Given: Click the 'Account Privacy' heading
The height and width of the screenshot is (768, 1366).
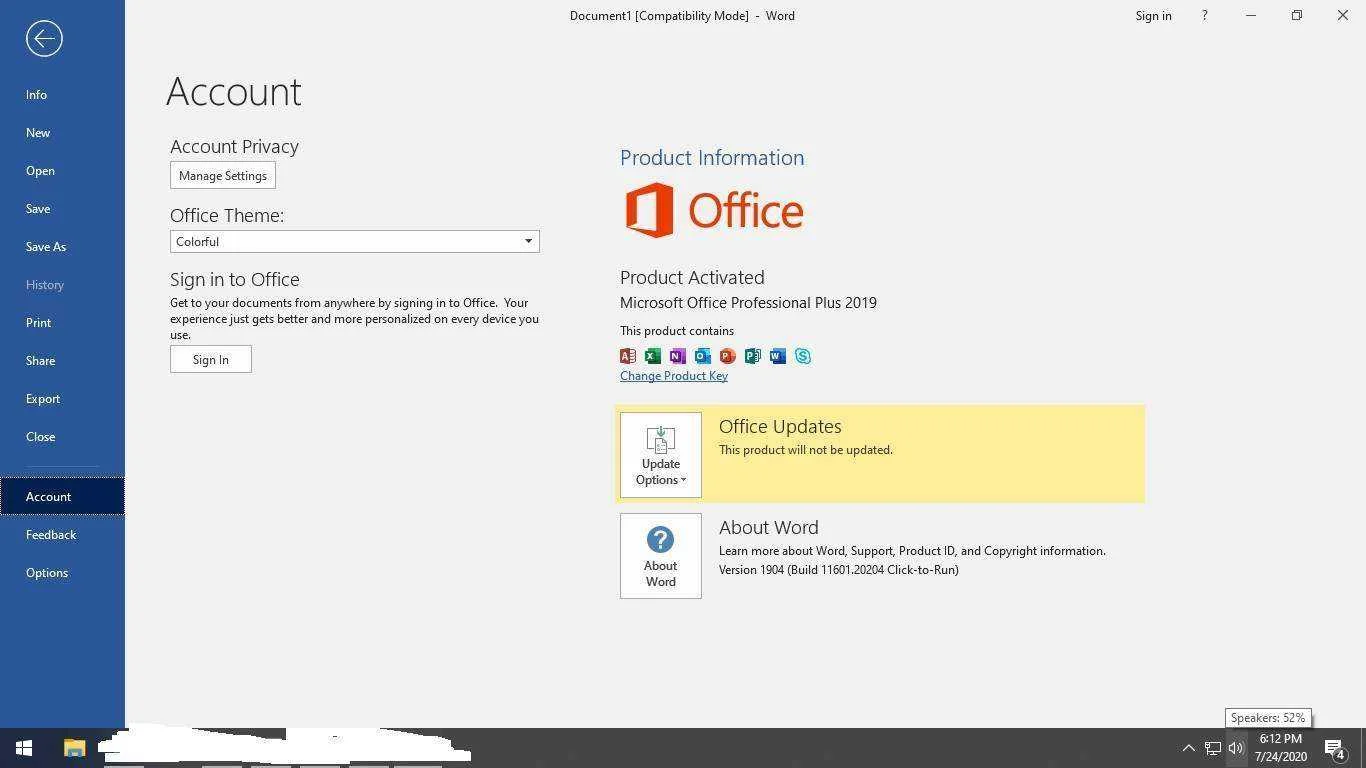Looking at the screenshot, I should [234, 146].
